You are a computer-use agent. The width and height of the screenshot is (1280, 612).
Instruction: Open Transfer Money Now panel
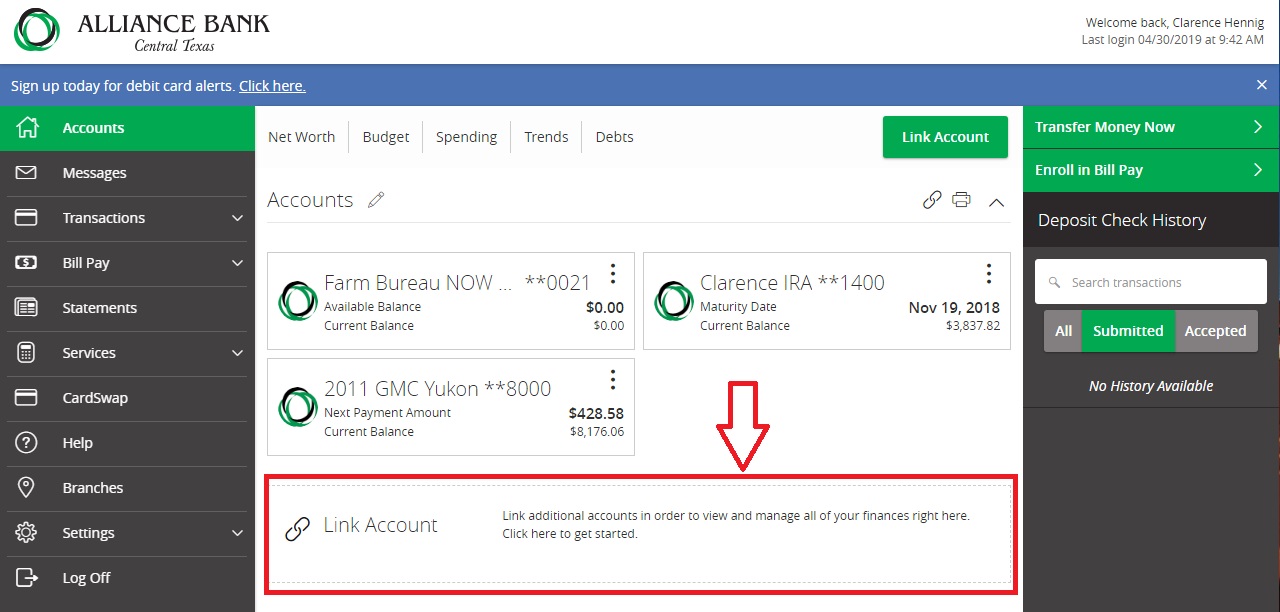[x=1150, y=127]
